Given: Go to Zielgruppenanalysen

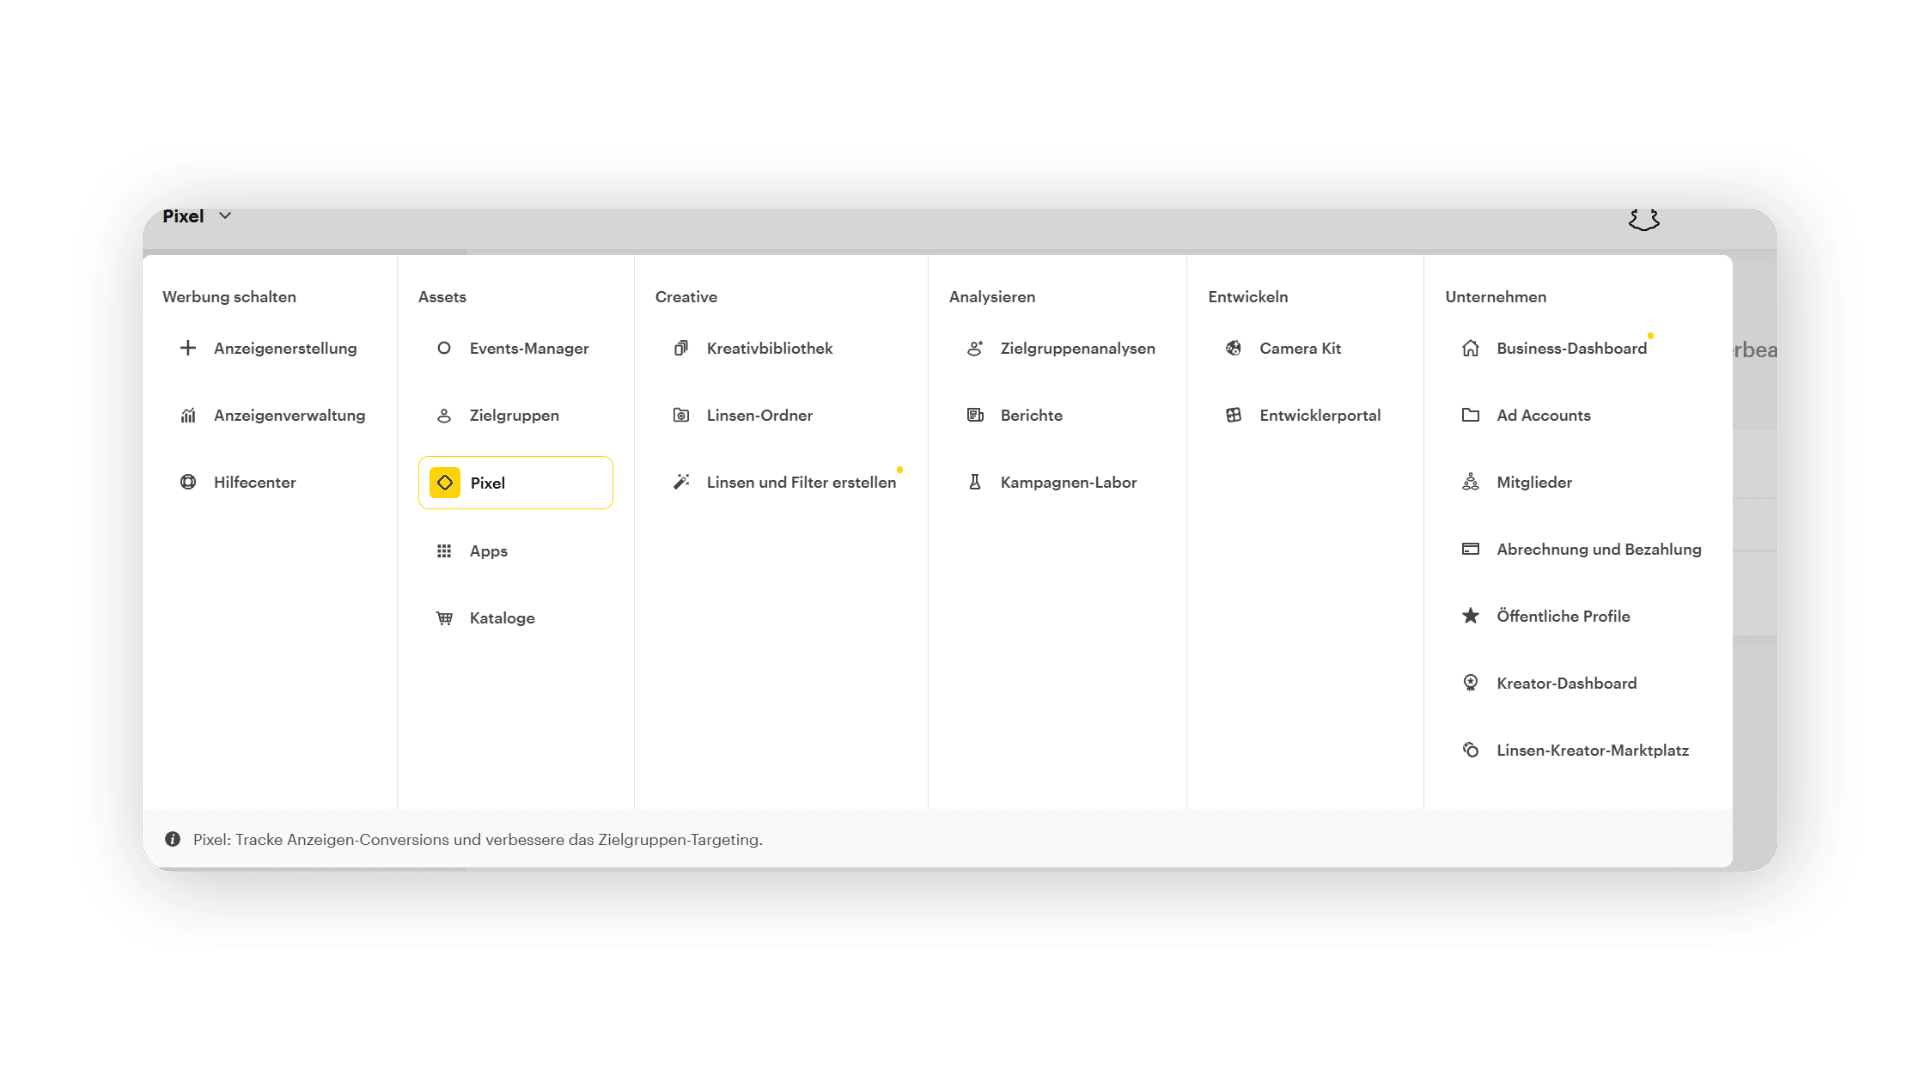Looking at the screenshot, I should tap(1077, 348).
